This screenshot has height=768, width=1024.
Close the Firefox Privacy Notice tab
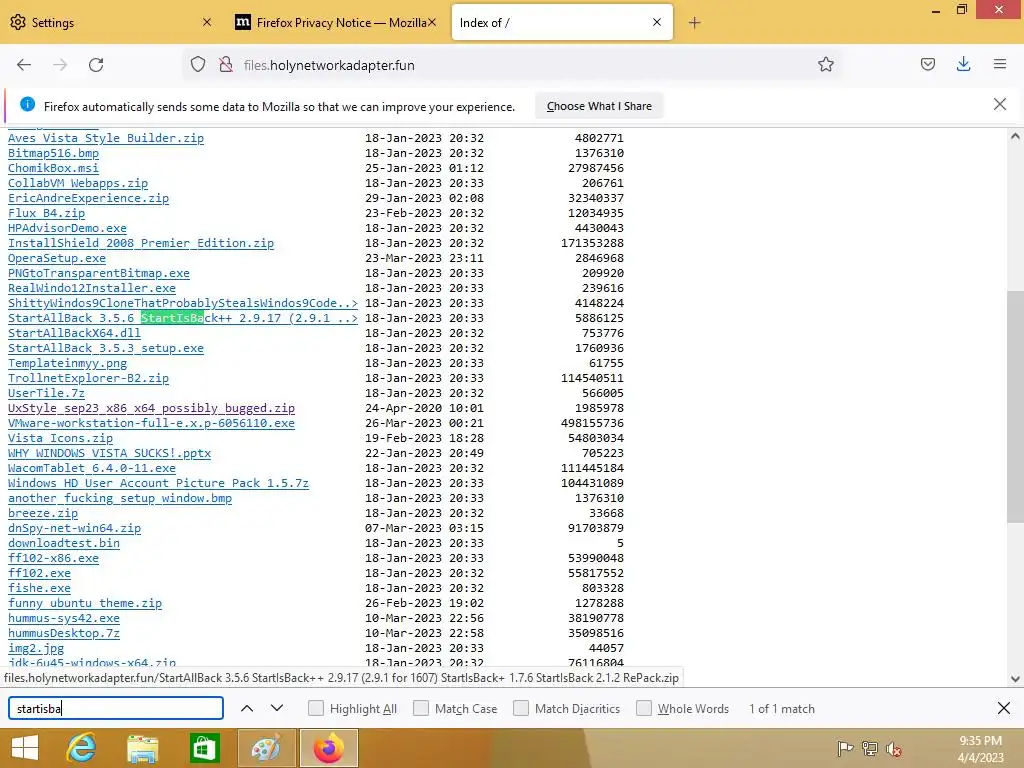pyautogui.click(x=432, y=22)
